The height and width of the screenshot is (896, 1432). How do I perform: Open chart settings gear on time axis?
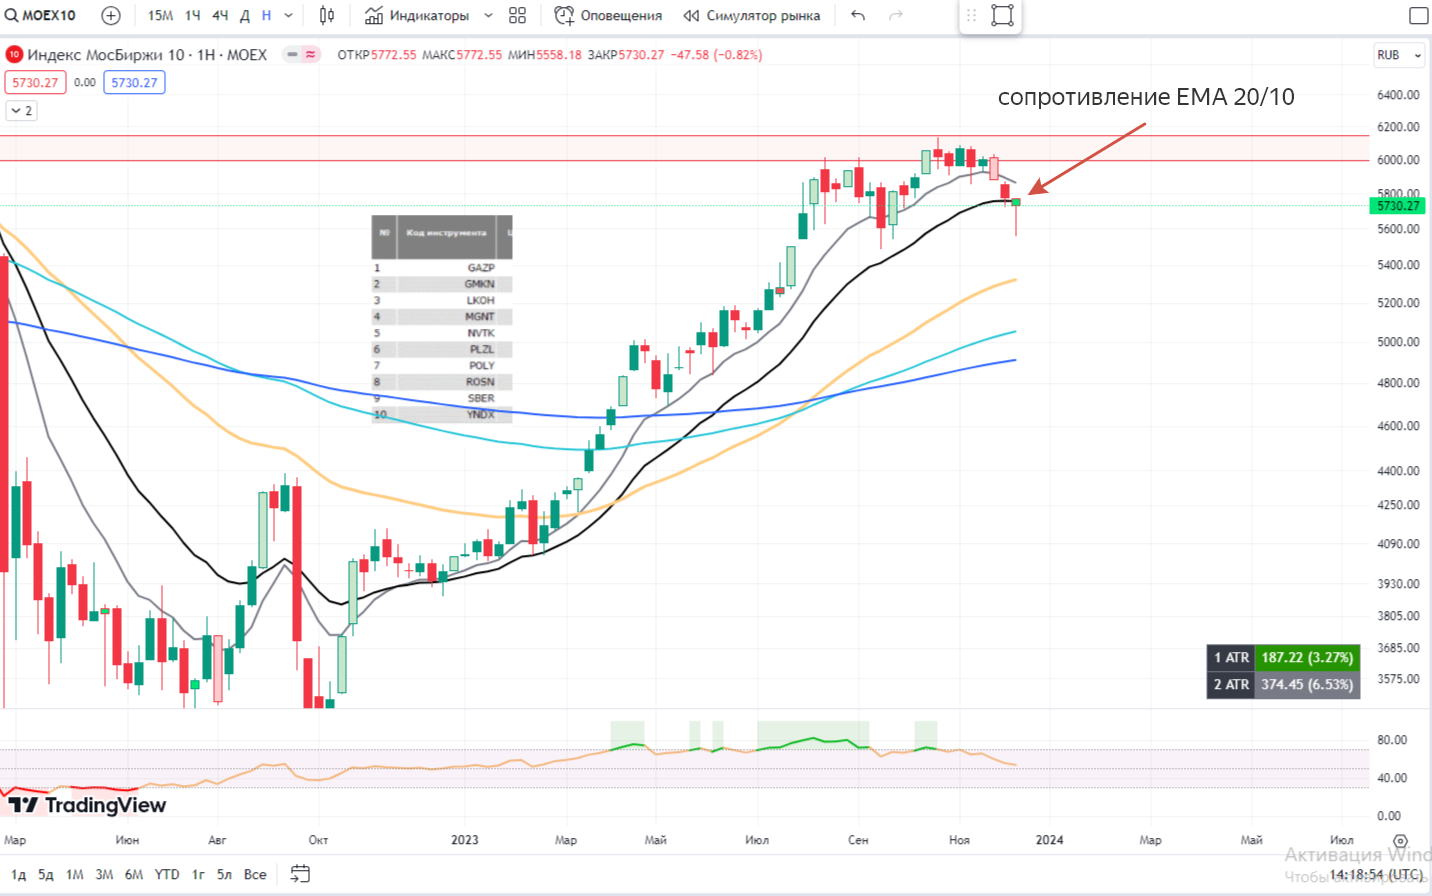1400,841
